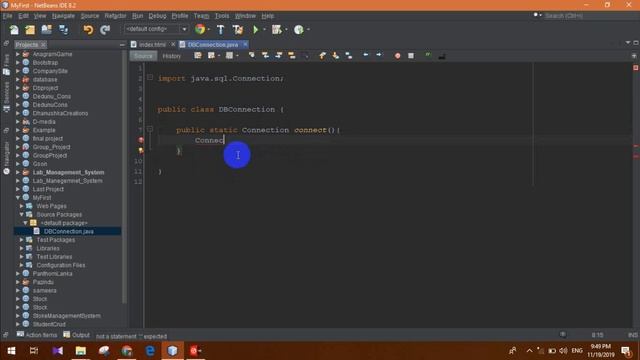Collapse the Source Packages node
The image size is (640, 360).
(22, 214)
